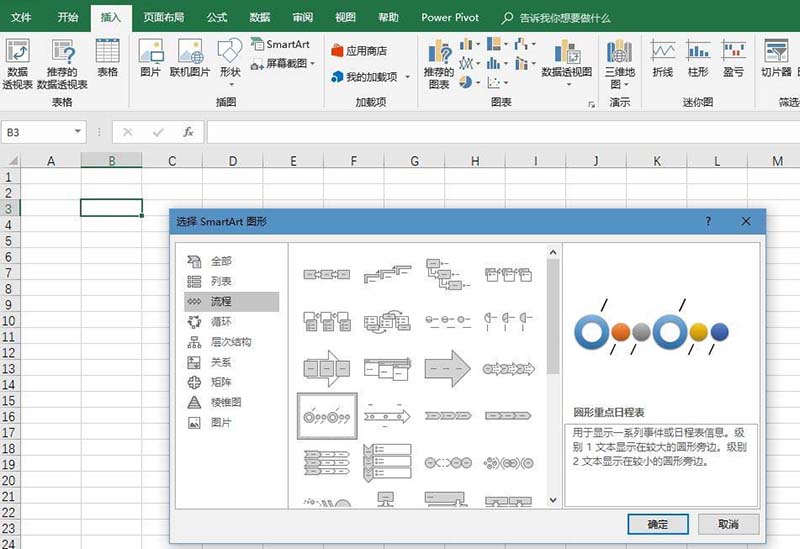Open the 视图 ribbon tab

coord(345,17)
